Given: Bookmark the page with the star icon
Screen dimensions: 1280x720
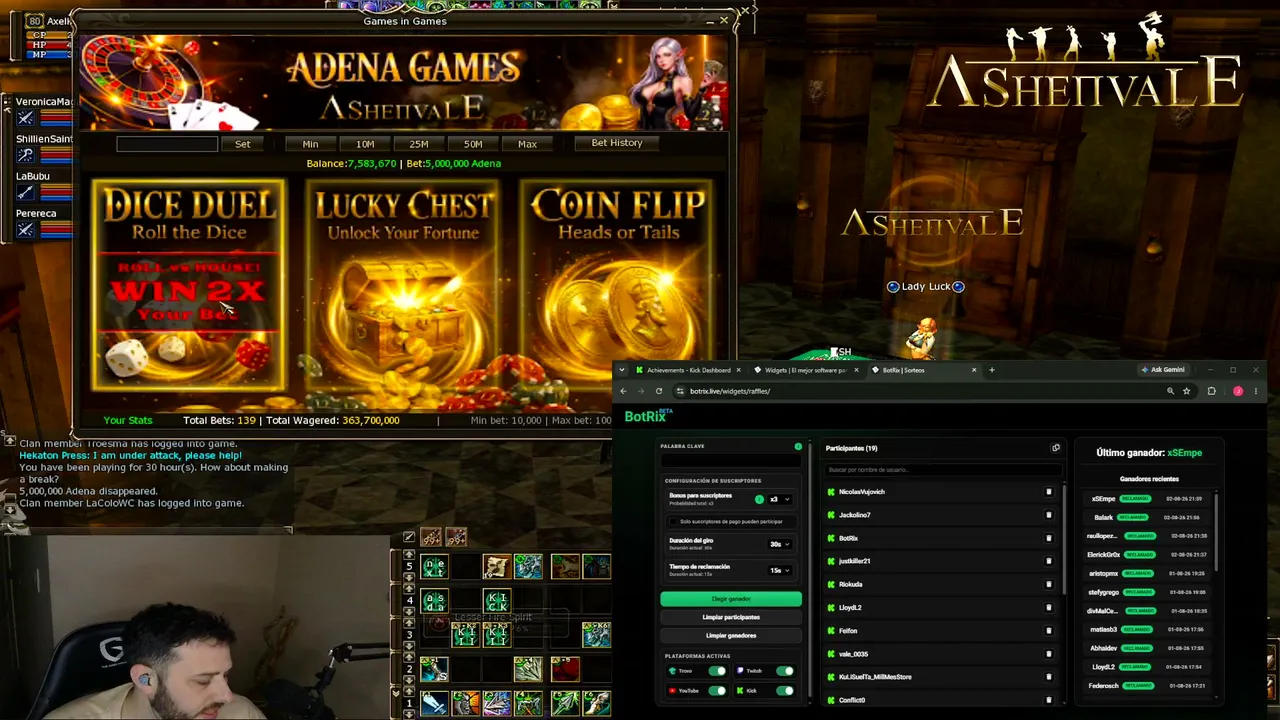Looking at the screenshot, I should [1187, 391].
